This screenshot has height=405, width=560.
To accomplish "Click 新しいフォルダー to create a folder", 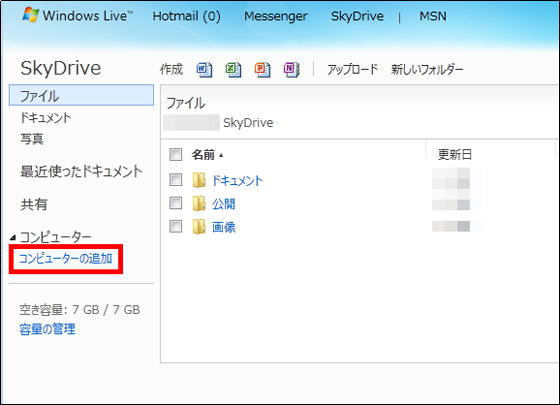I will 427,69.
